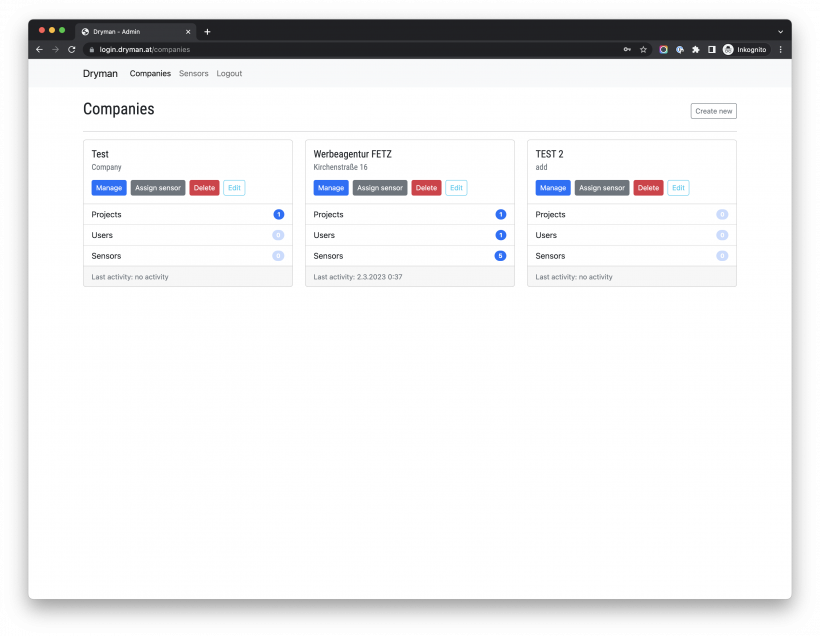Open the saved passwords key icon
Viewport: 820px width, 636px height.
tap(627, 49)
